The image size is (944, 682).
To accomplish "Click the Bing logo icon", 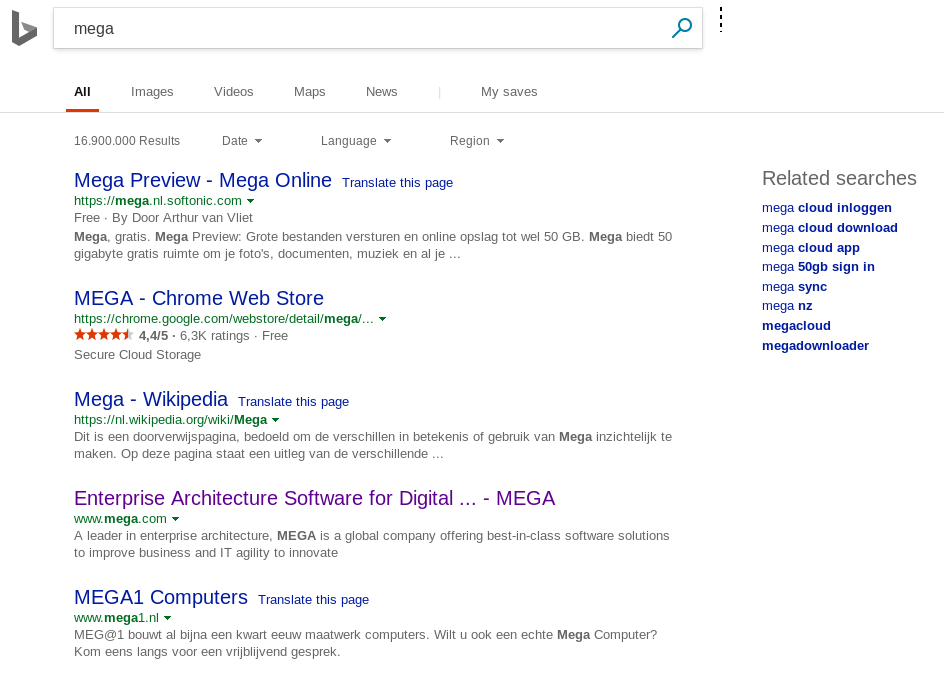I will [x=24, y=29].
